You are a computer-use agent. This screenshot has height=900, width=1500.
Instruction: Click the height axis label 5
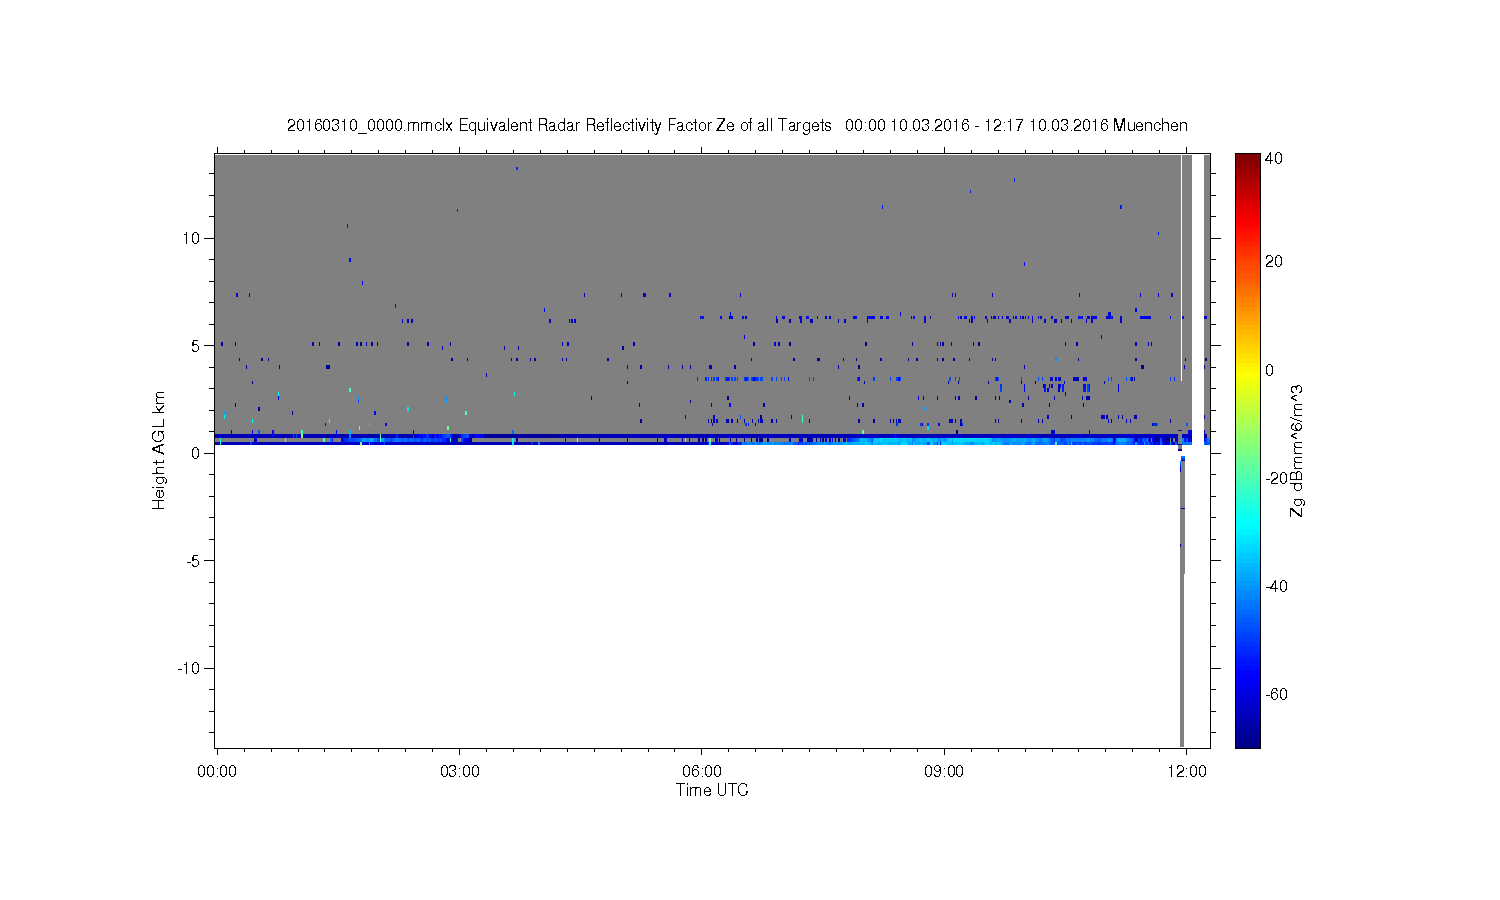point(197,346)
